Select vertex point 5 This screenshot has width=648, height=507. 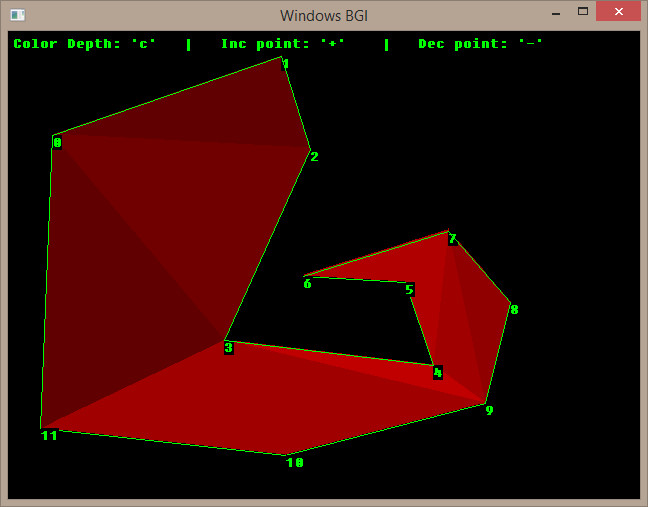point(409,289)
